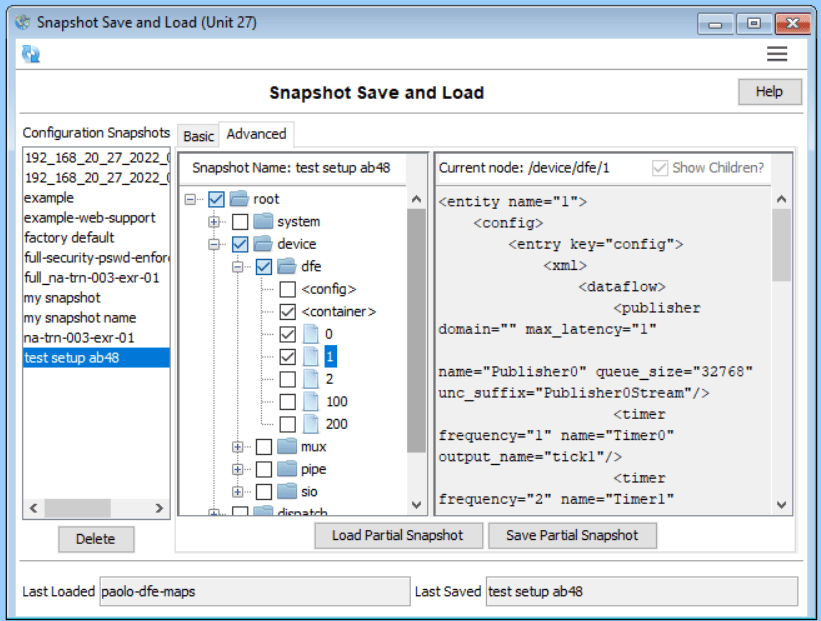This screenshot has width=821, height=621.
Task: Switch to the Basic tab
Action: [x=198, y=136]
